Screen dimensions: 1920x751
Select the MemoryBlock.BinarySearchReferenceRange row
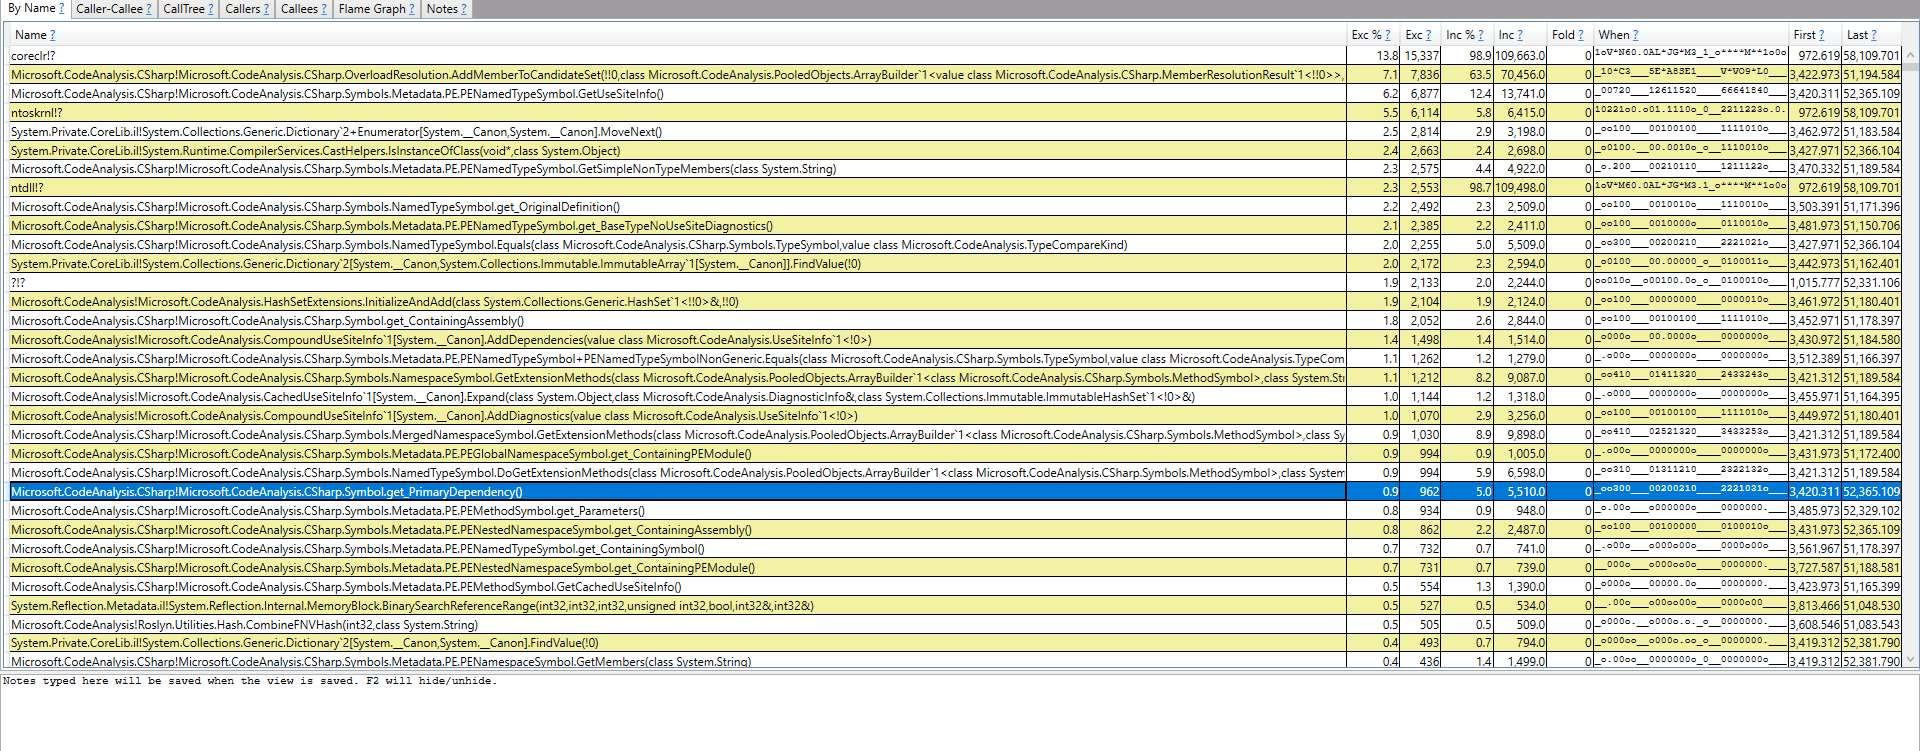(955, 606)
